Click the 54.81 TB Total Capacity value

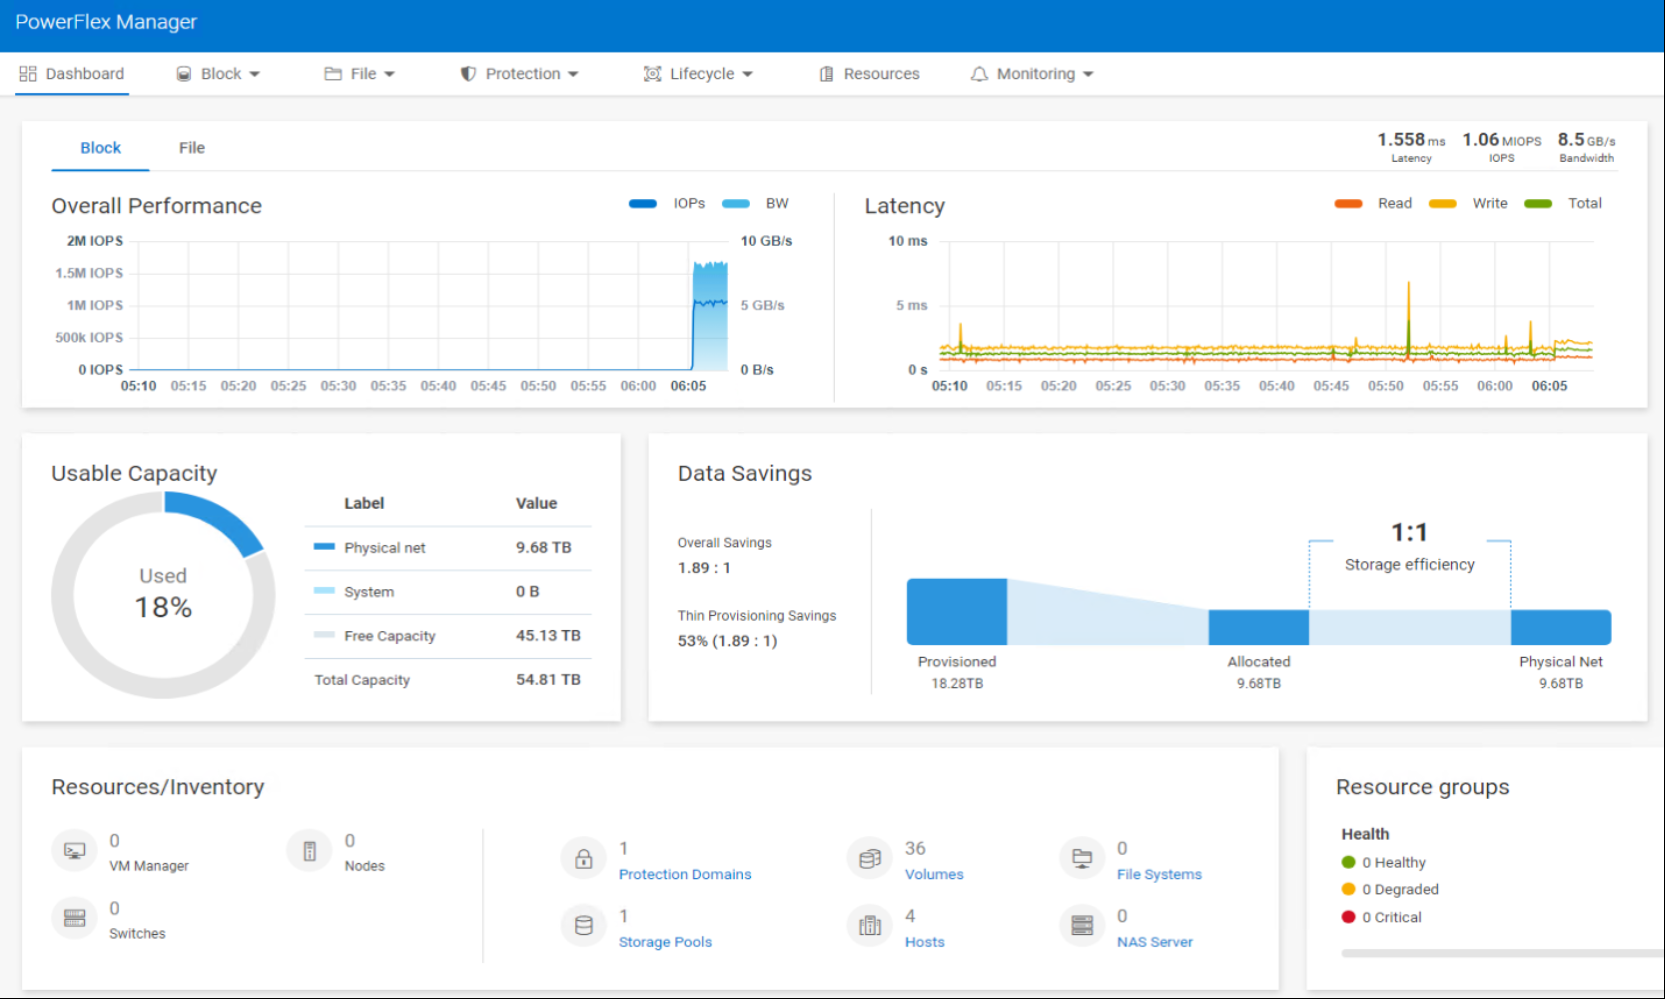click(x=548, y=680)
